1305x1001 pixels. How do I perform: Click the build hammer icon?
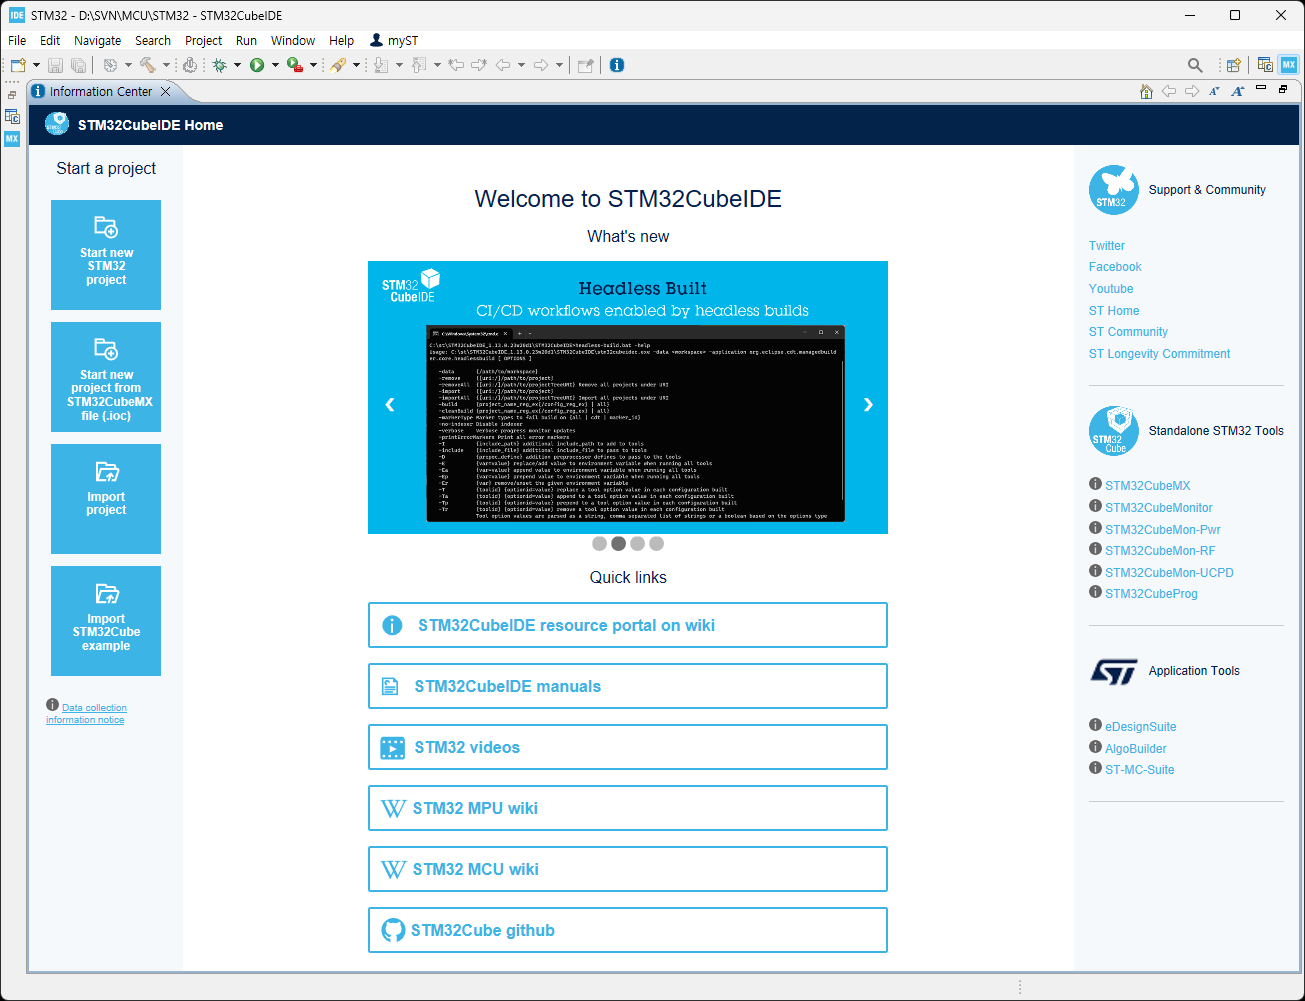click(148, 65)
